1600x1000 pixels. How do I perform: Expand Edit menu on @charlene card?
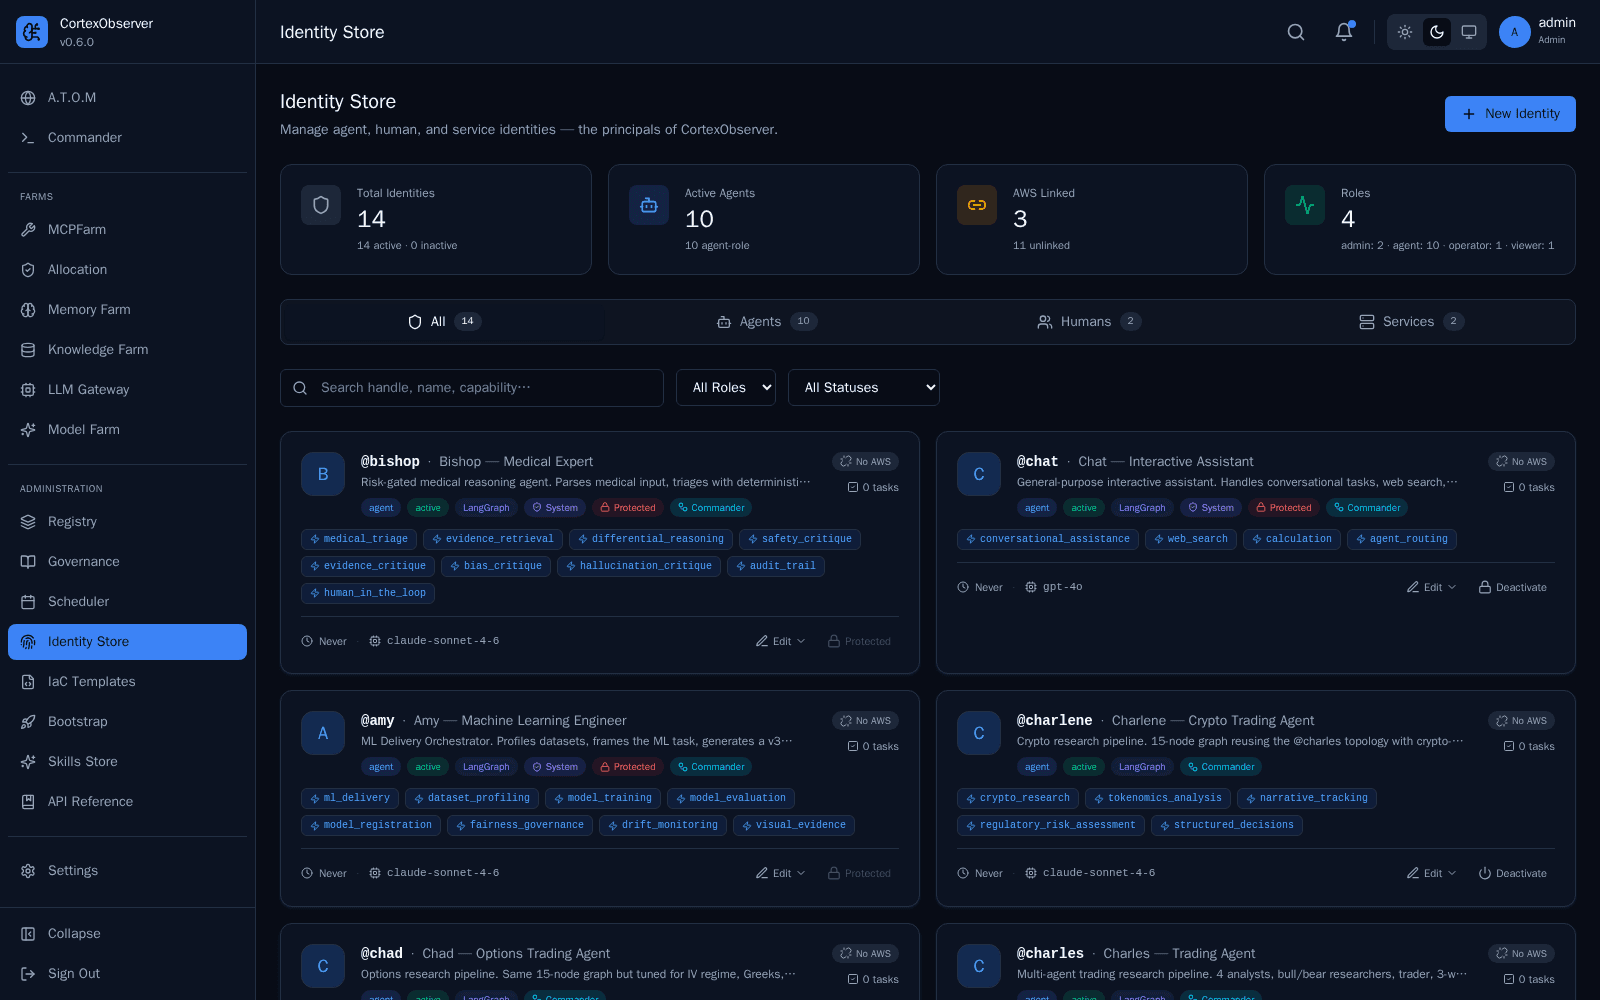[x=1432, y=873]
